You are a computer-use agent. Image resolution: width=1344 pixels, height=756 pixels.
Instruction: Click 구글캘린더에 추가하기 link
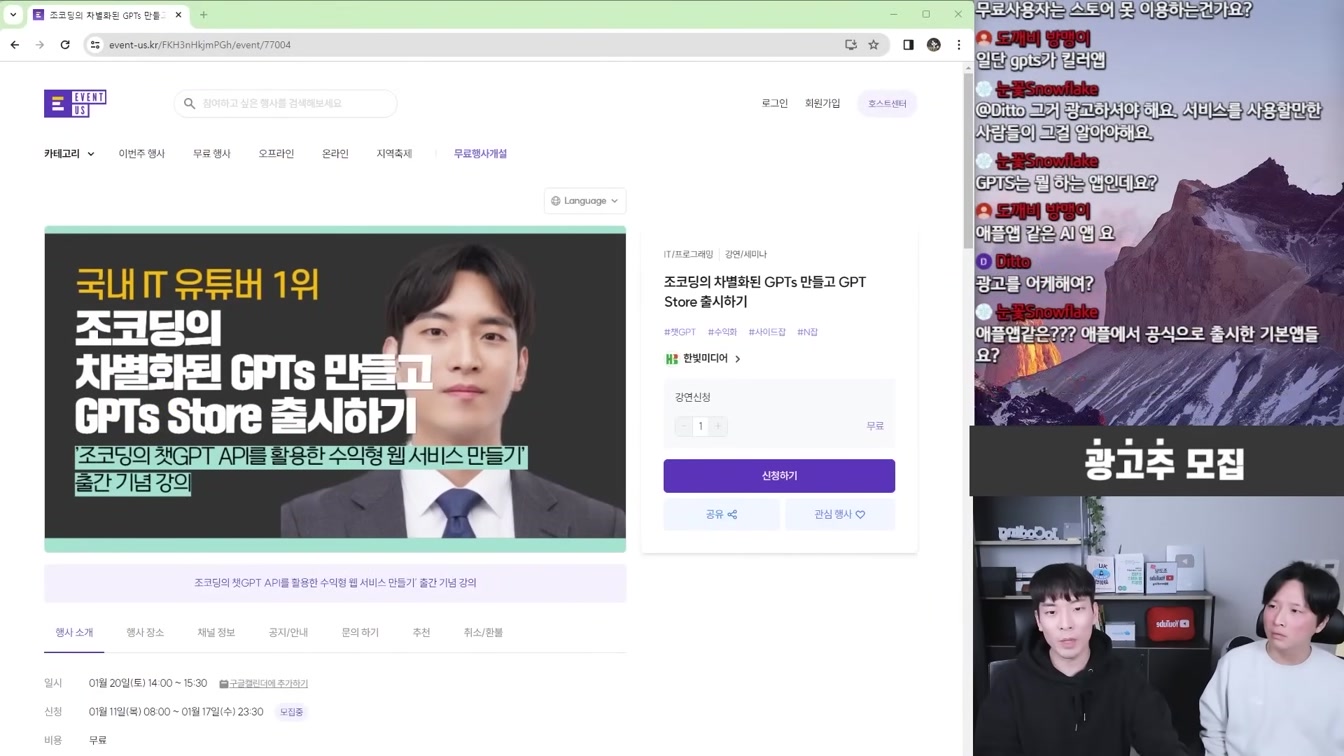pos(264,684)
